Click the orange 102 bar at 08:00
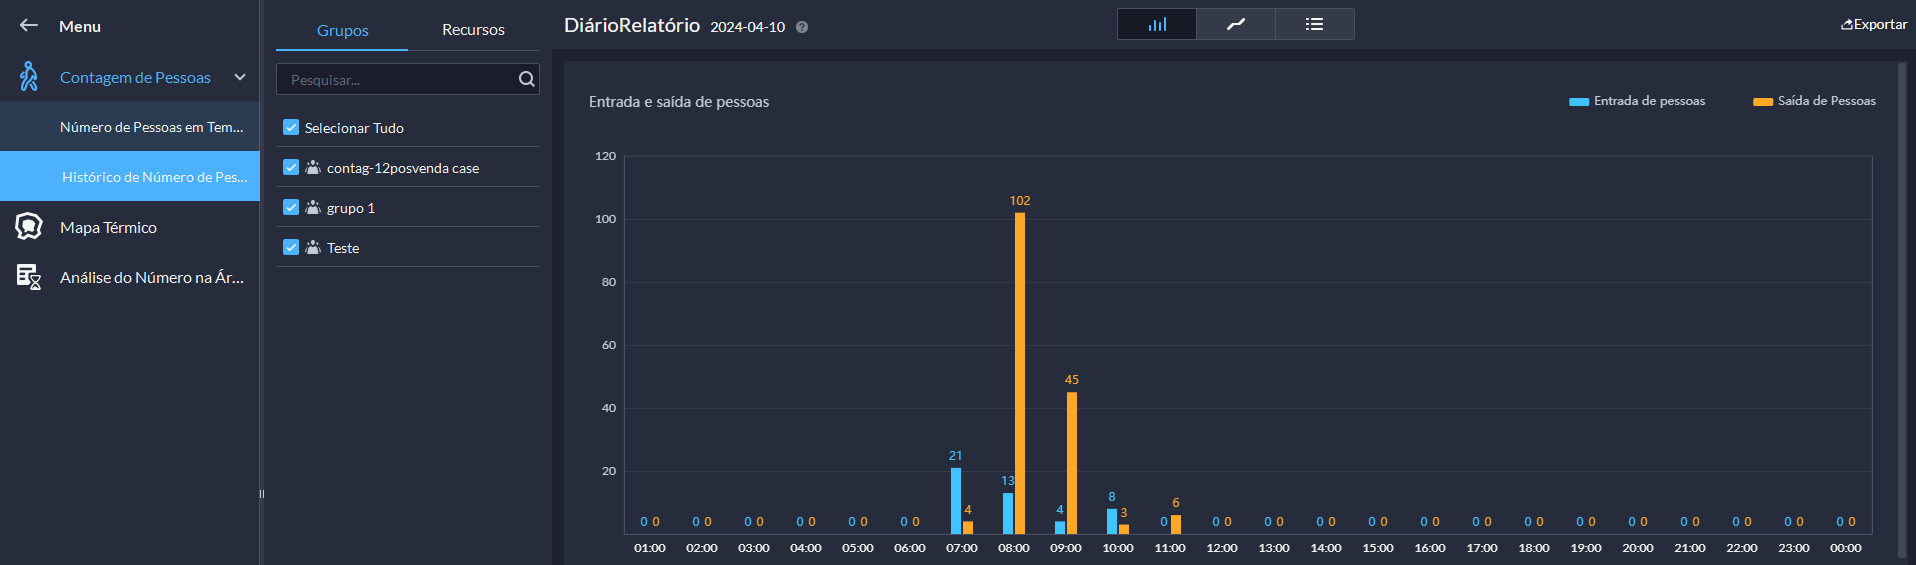The height and width of the screenshot is (565, 1916). [1020, 373]
